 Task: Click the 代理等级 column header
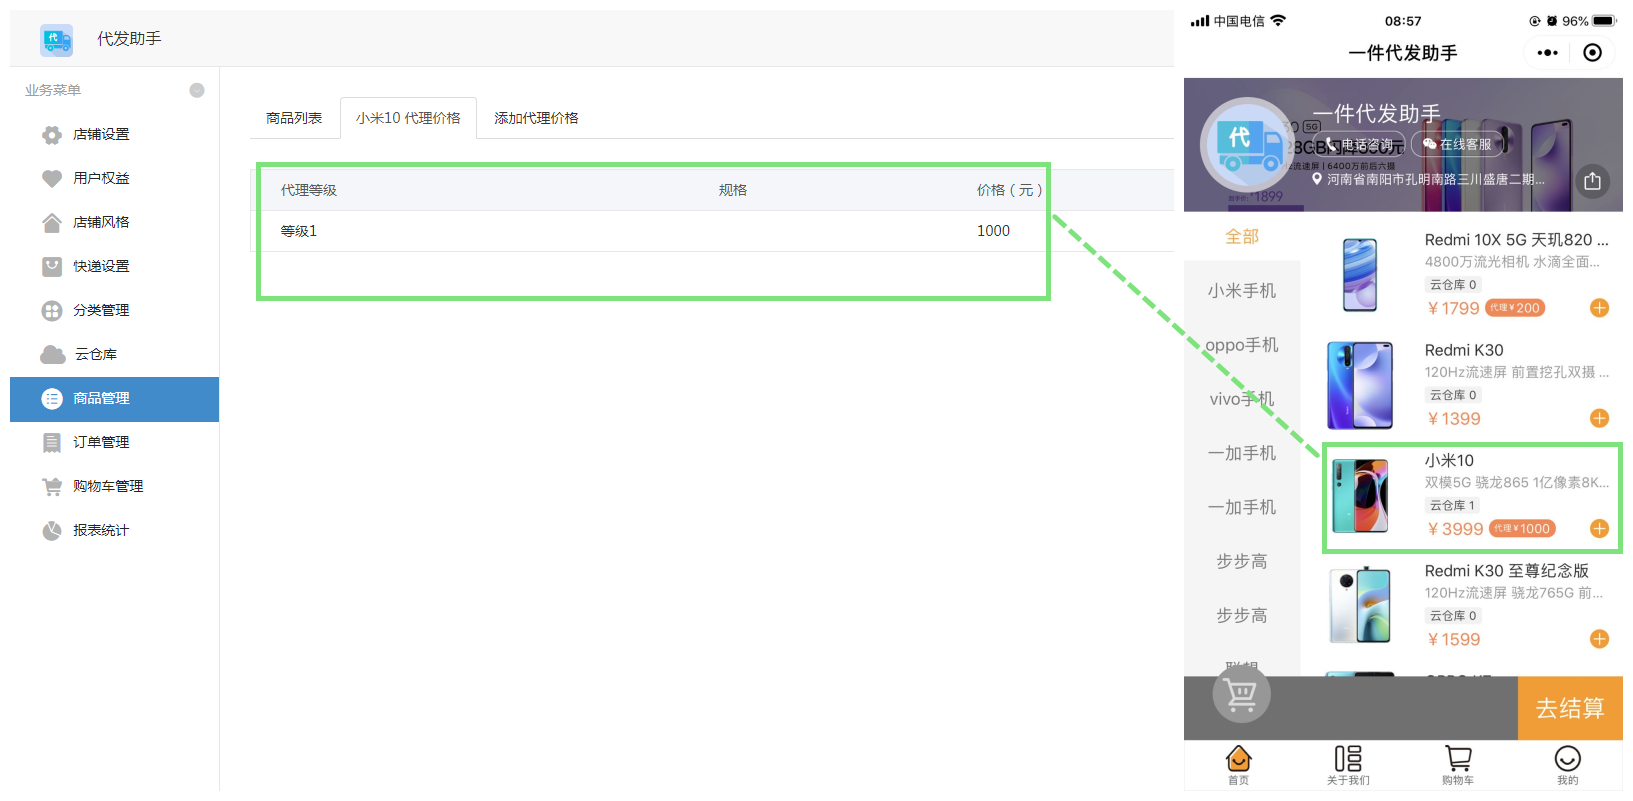click(309, 190)
